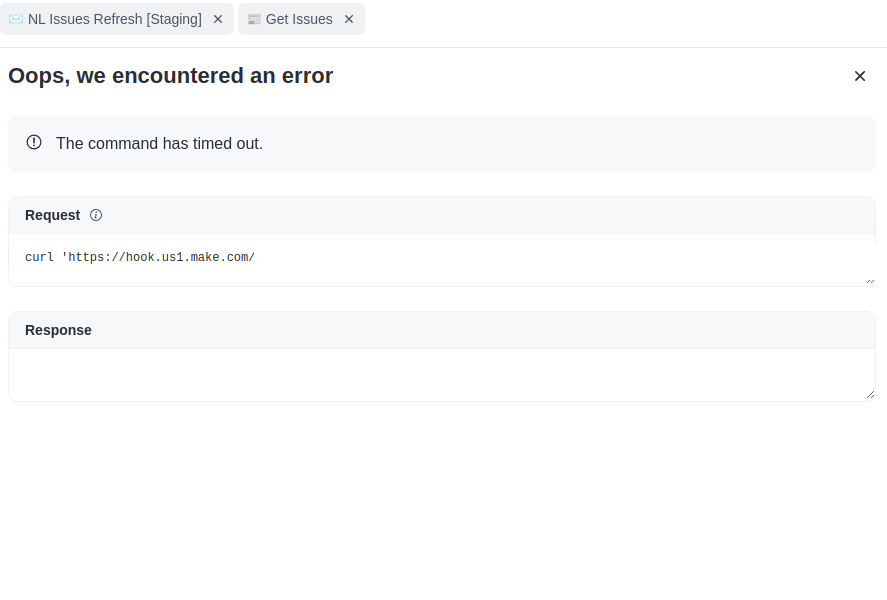The height and width of the screenshot is (600, 887).
Task: Click the exclamation alert icon in the banner
Action: pos(34,143)
